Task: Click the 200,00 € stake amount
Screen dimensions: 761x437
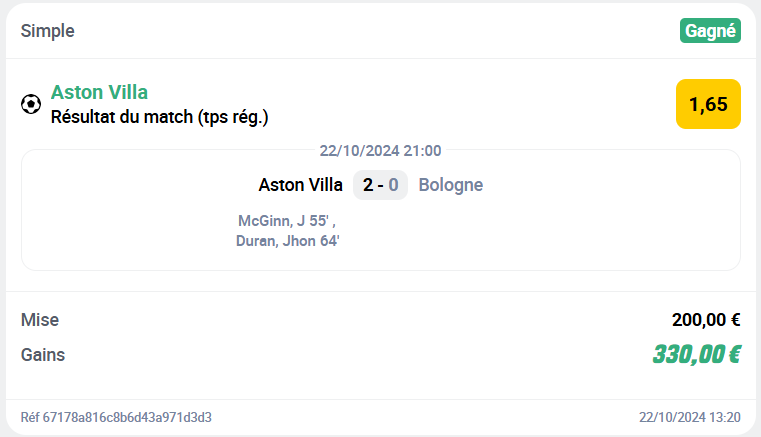Action: [706, 320]
